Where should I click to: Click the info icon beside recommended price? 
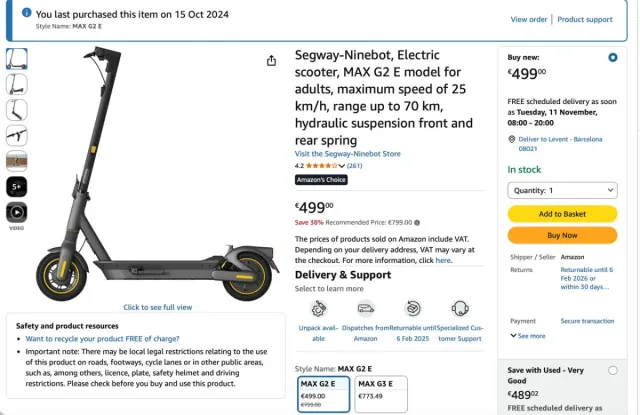417,223
